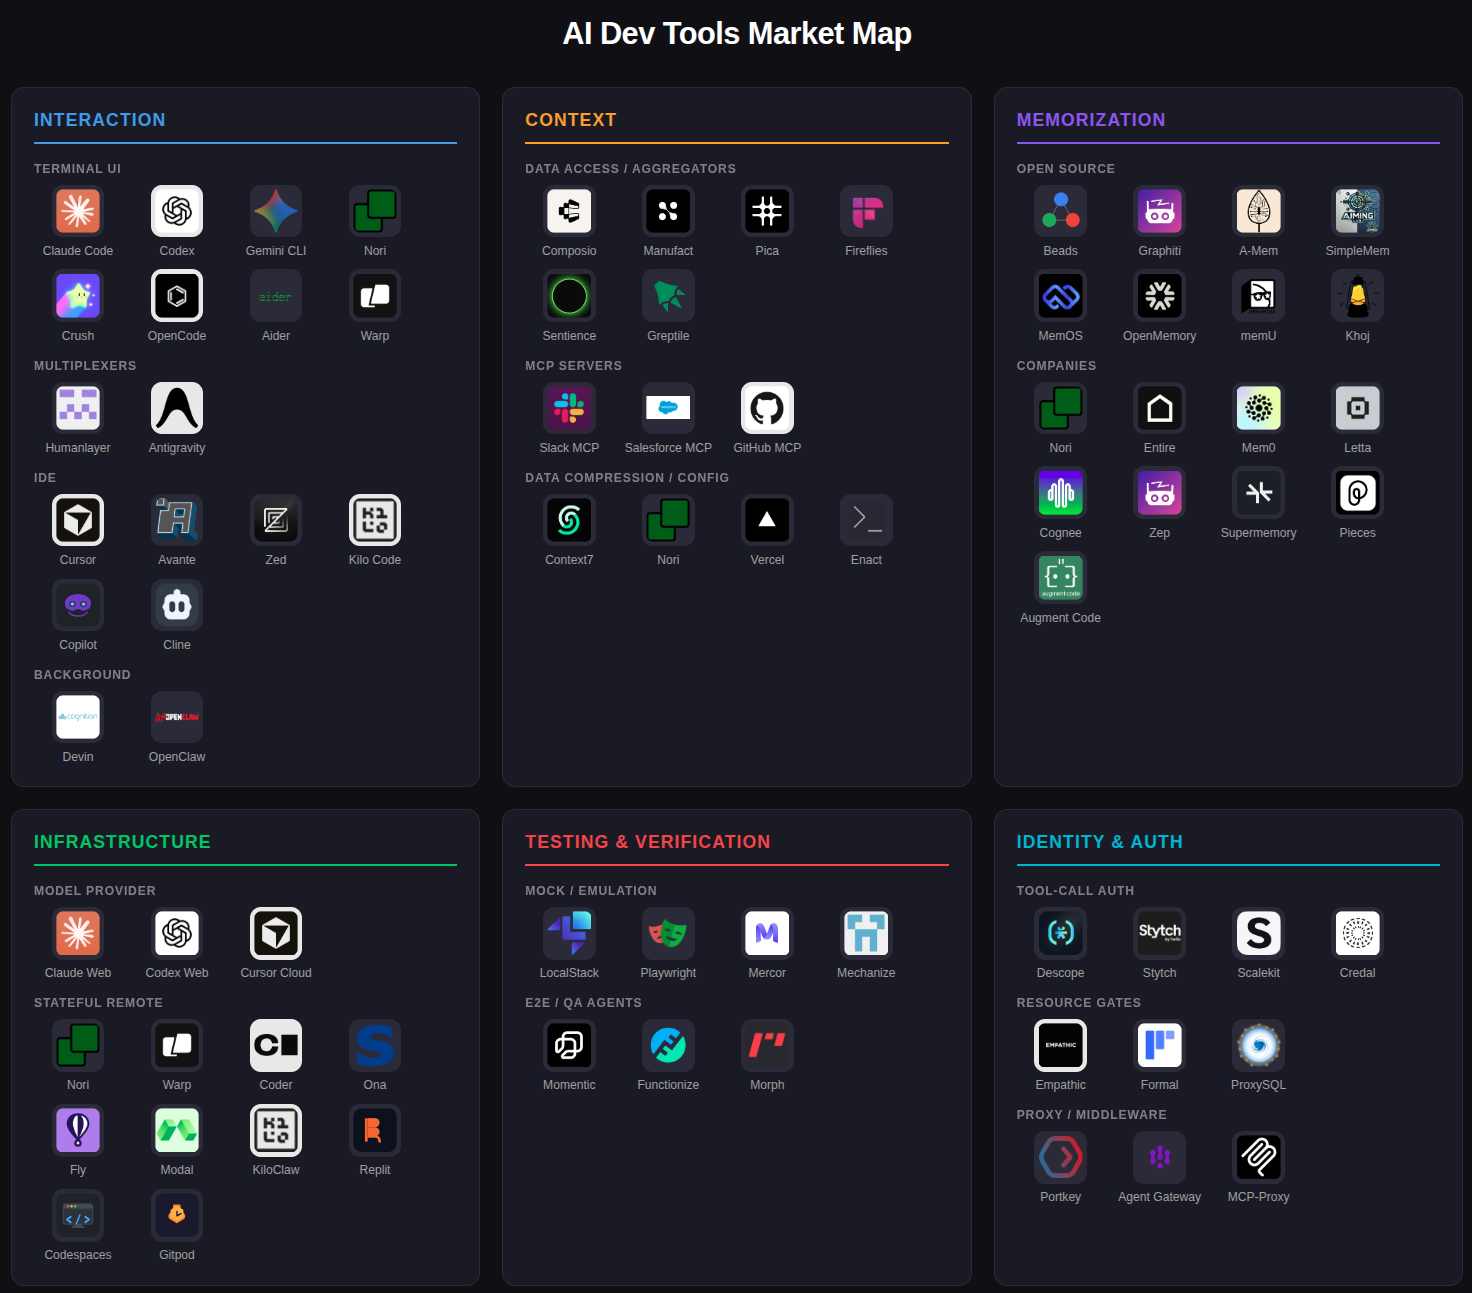
Task: Click the OpenMemory icon
Action: pos(1160,296)
